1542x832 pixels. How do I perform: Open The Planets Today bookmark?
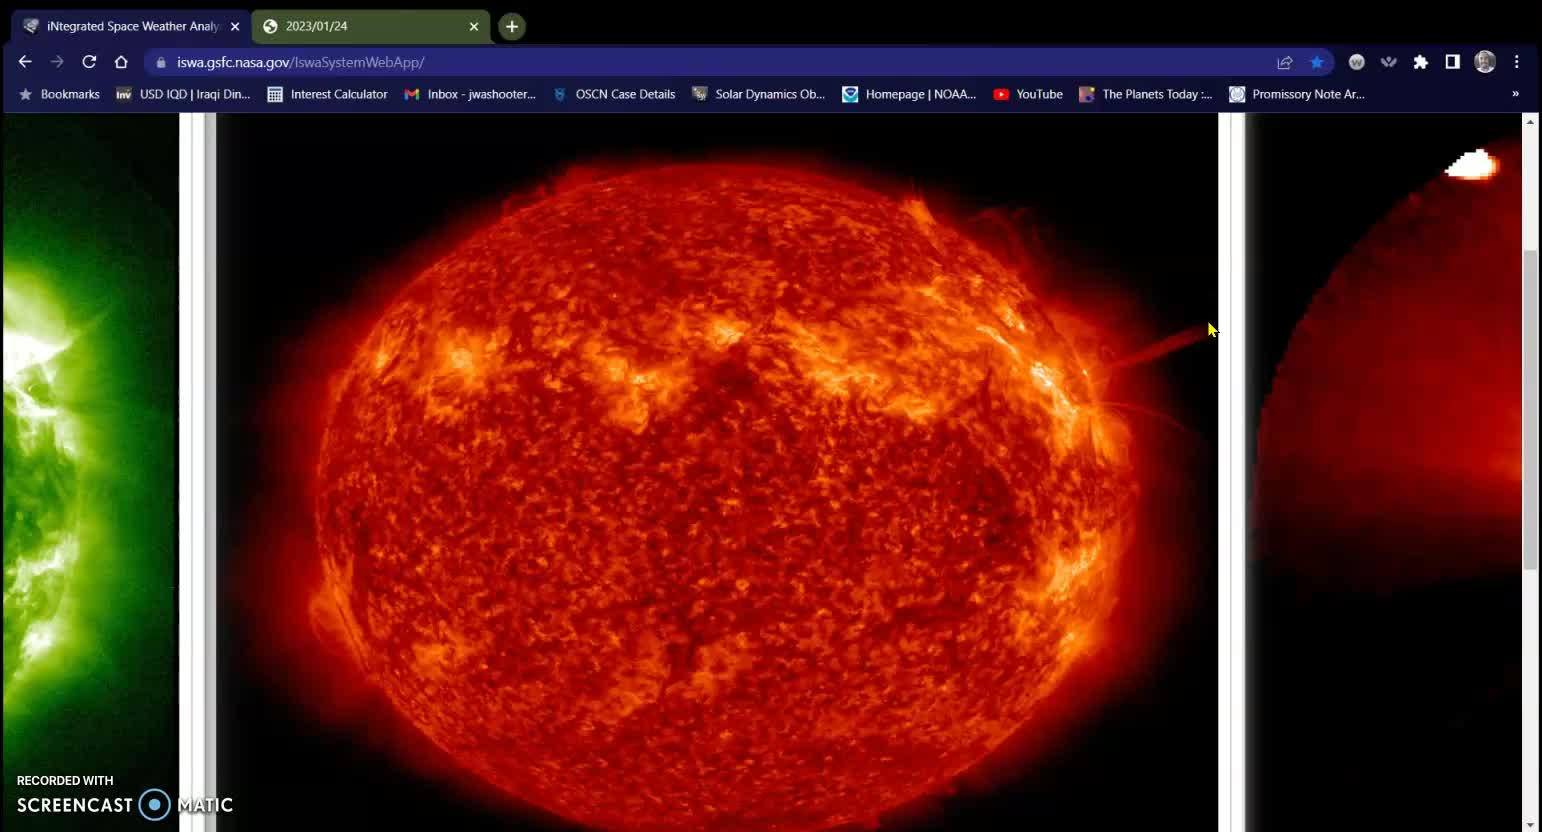click(1146, 94)
